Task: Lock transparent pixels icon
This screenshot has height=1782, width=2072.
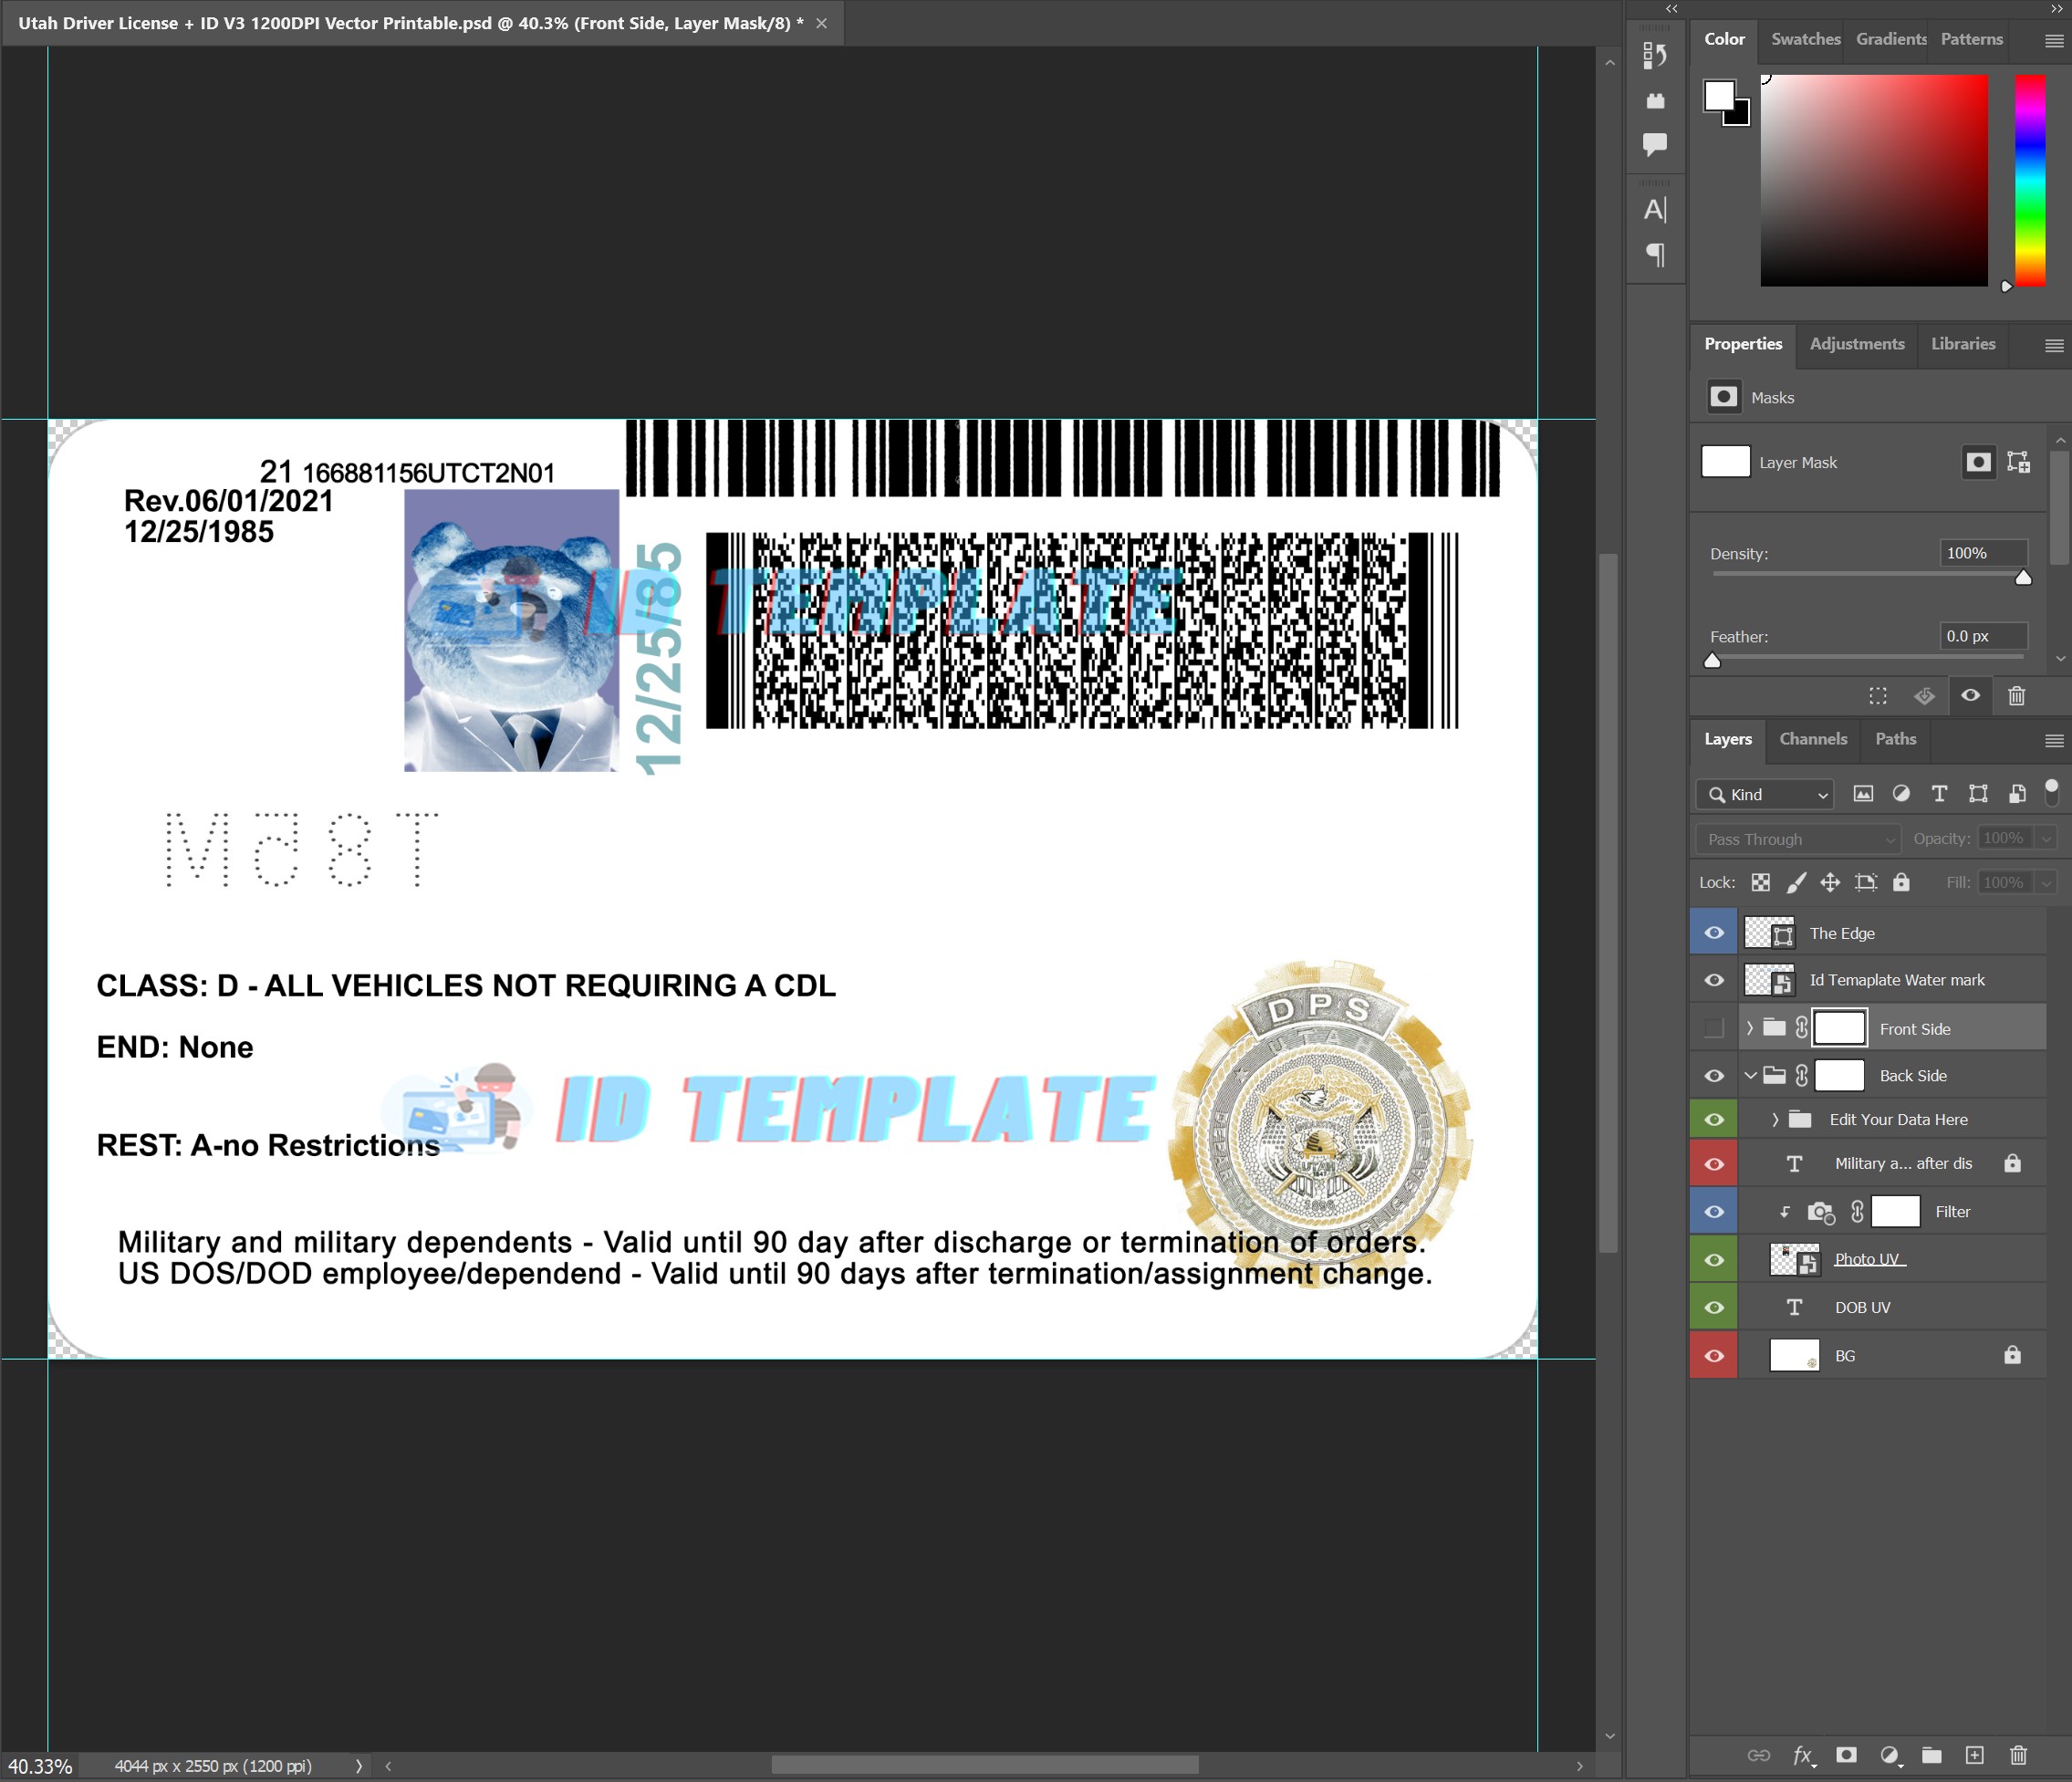Action: (x=1760, y=882)
